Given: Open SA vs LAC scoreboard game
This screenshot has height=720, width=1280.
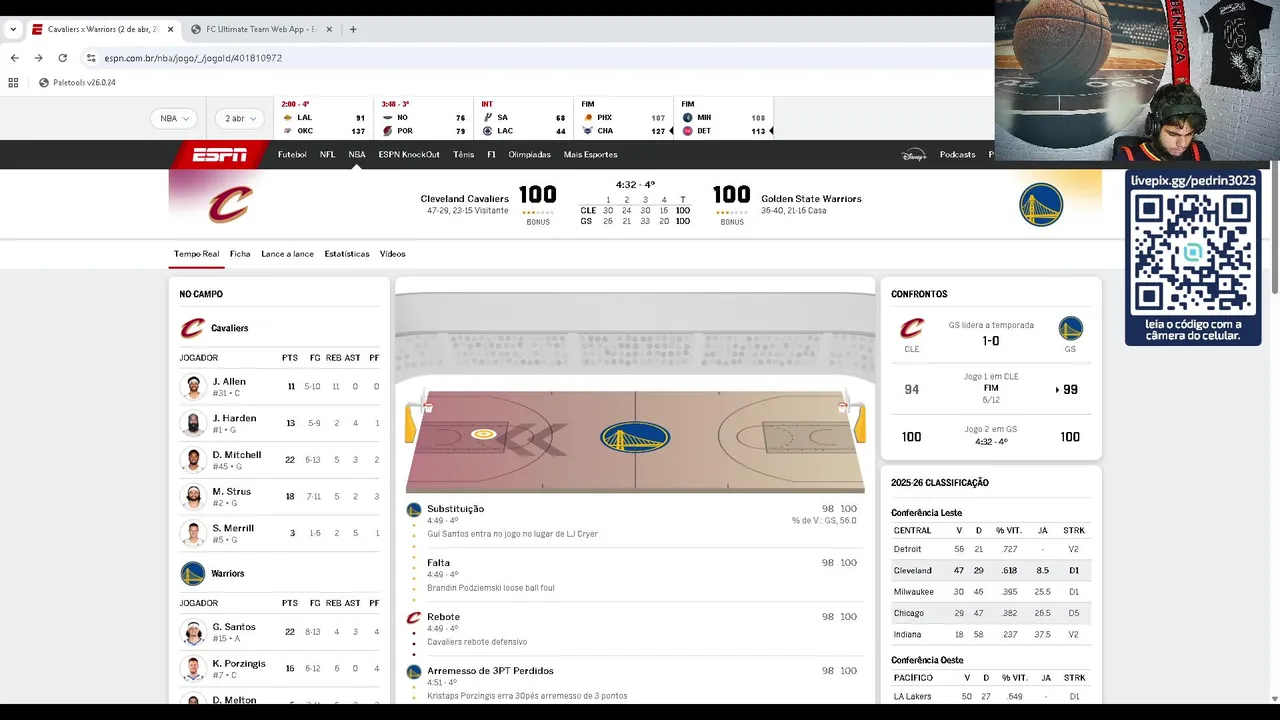Looking at the screenshot, I should 523,118.
